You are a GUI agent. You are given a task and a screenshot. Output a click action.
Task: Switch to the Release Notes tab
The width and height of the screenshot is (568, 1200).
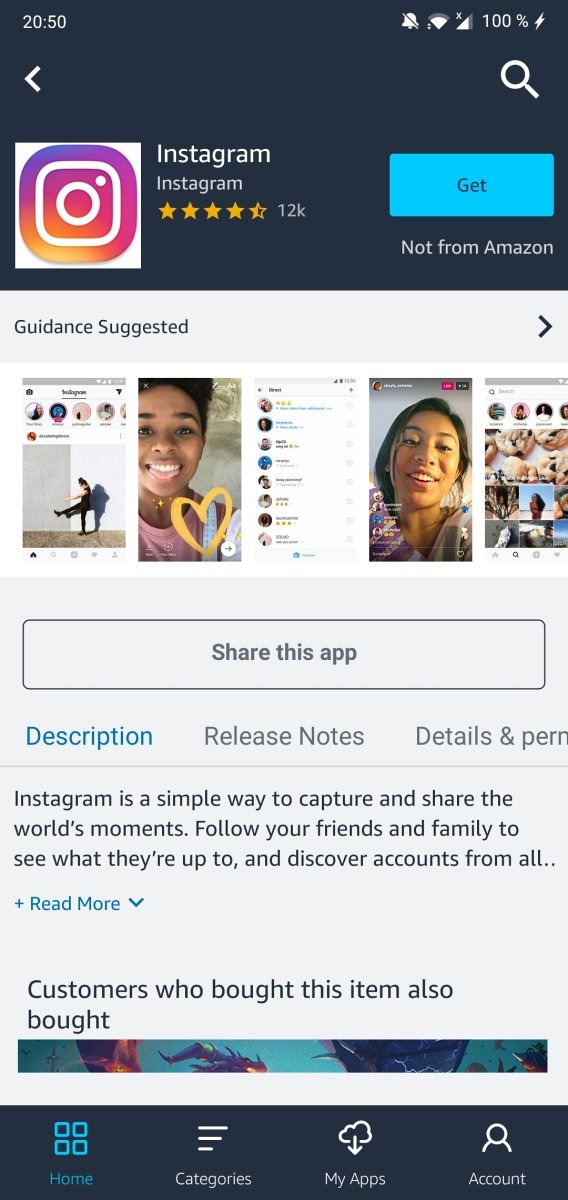[x=284, y=737]
